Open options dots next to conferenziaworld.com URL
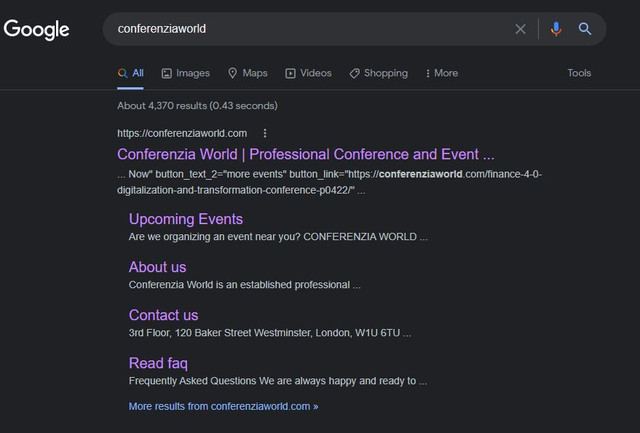Viewport: 640px width, 433px height. point(265,133)
